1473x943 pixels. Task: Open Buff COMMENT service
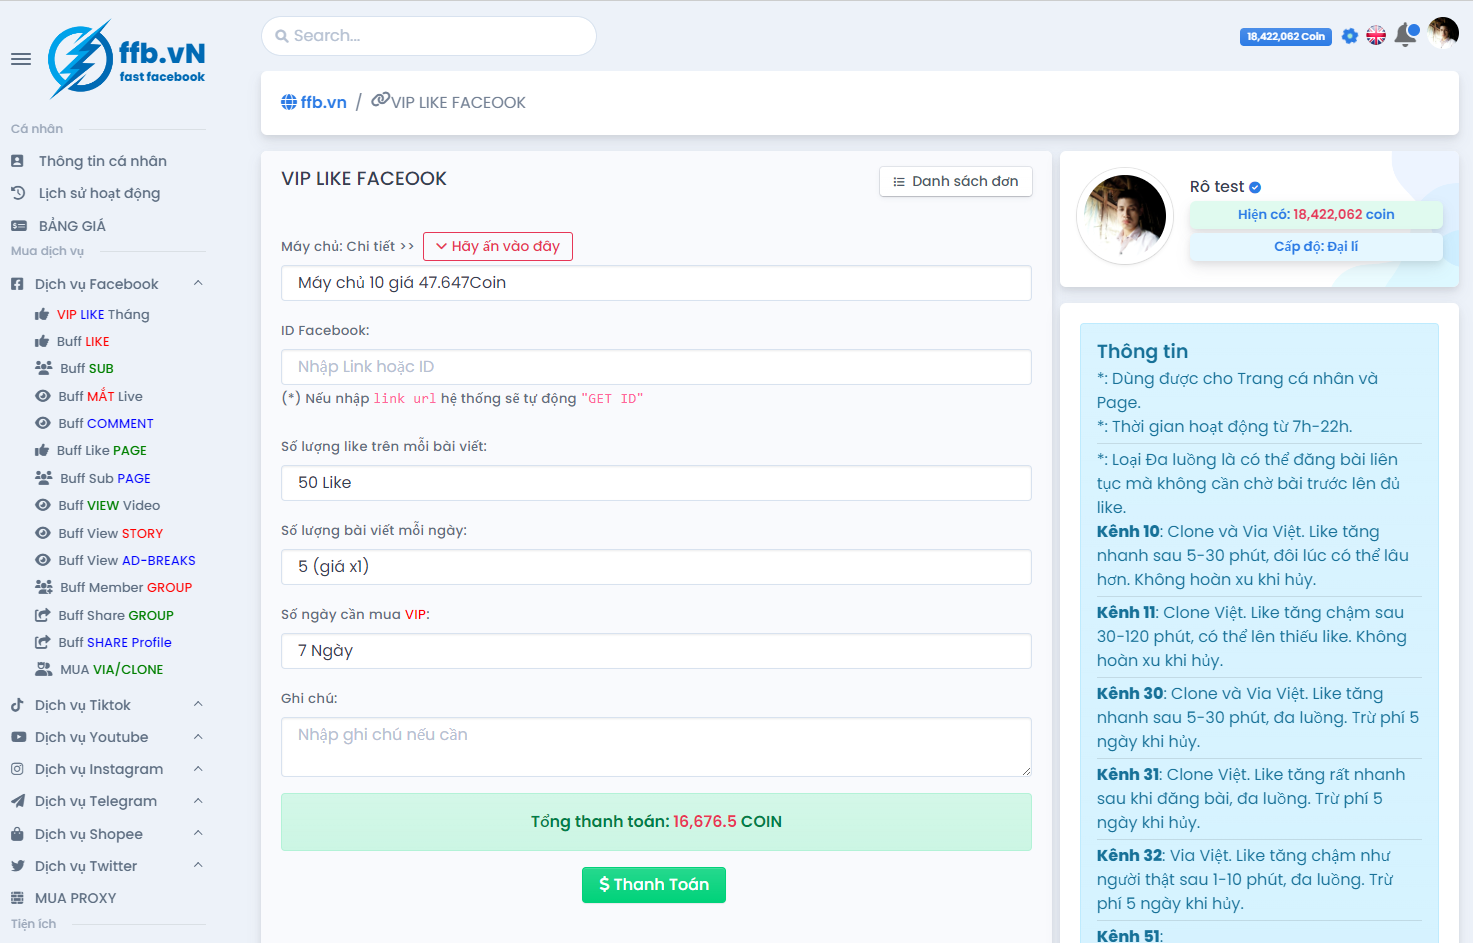(106, 423)
